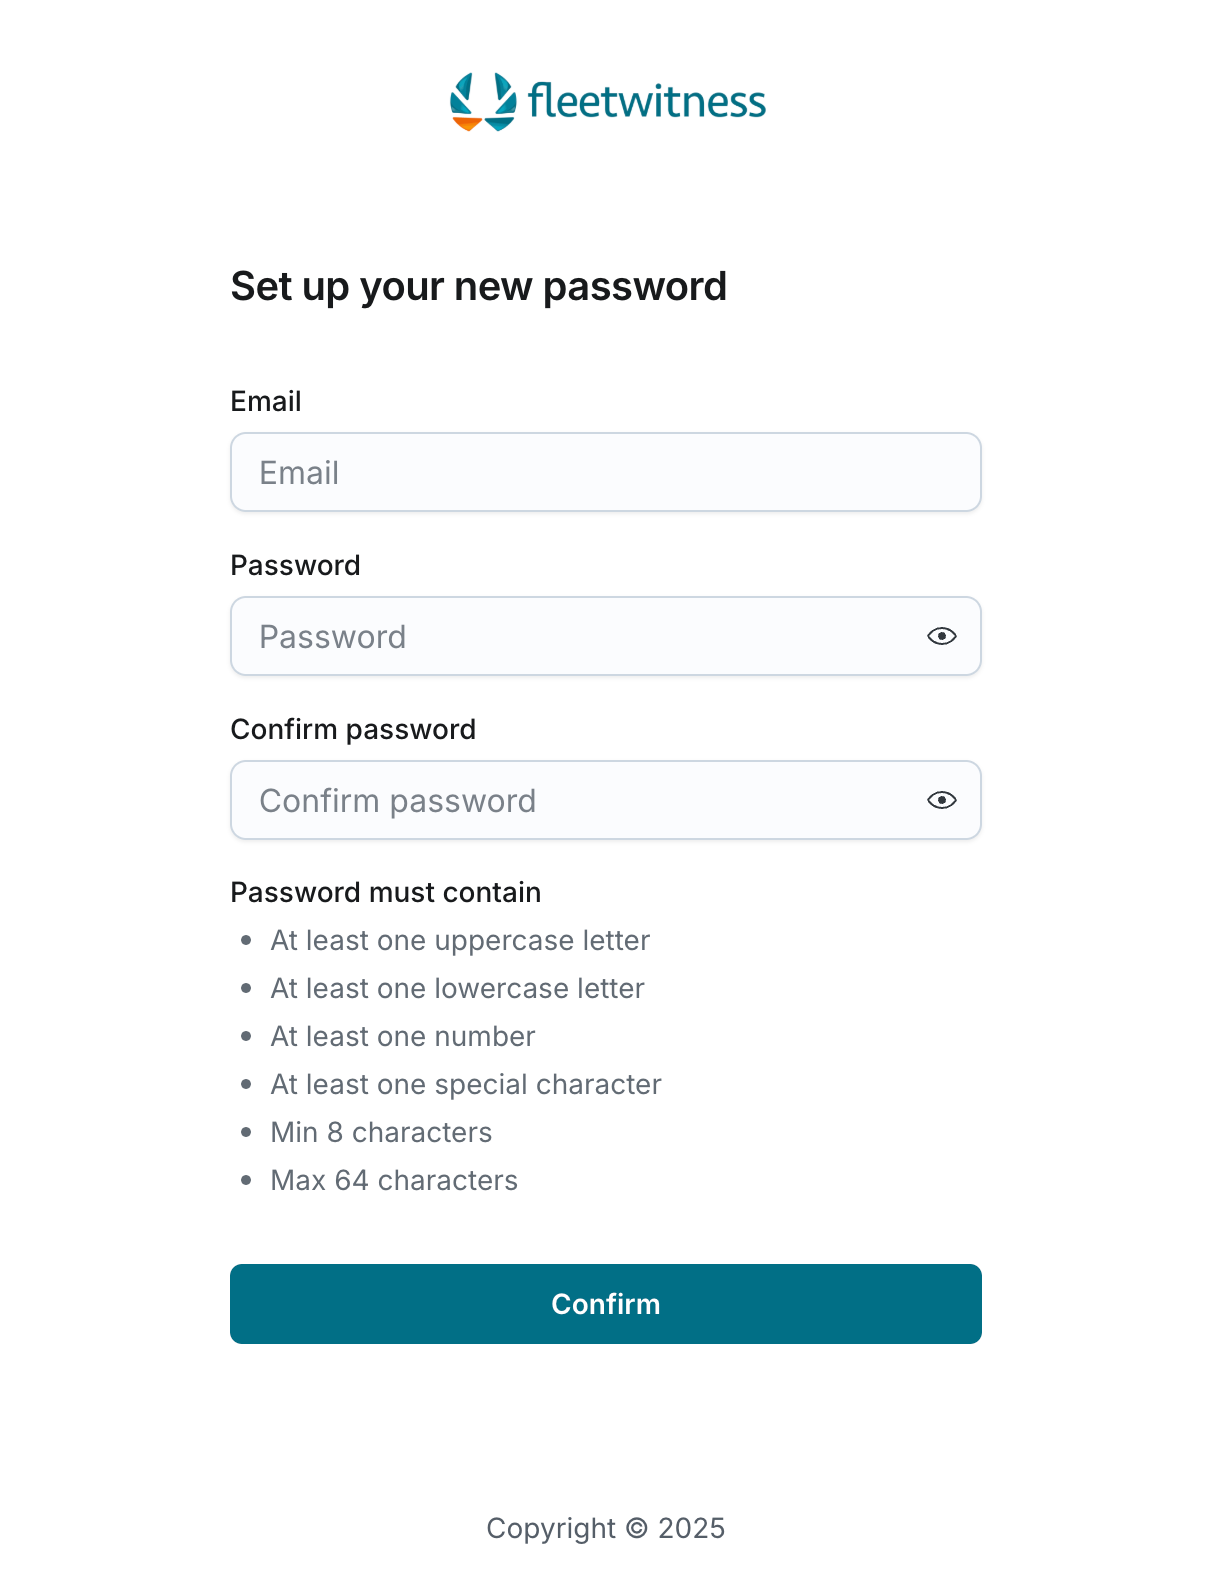
Task: Click the fleetwitness wordmark text
Action: (x=646, y=101)
